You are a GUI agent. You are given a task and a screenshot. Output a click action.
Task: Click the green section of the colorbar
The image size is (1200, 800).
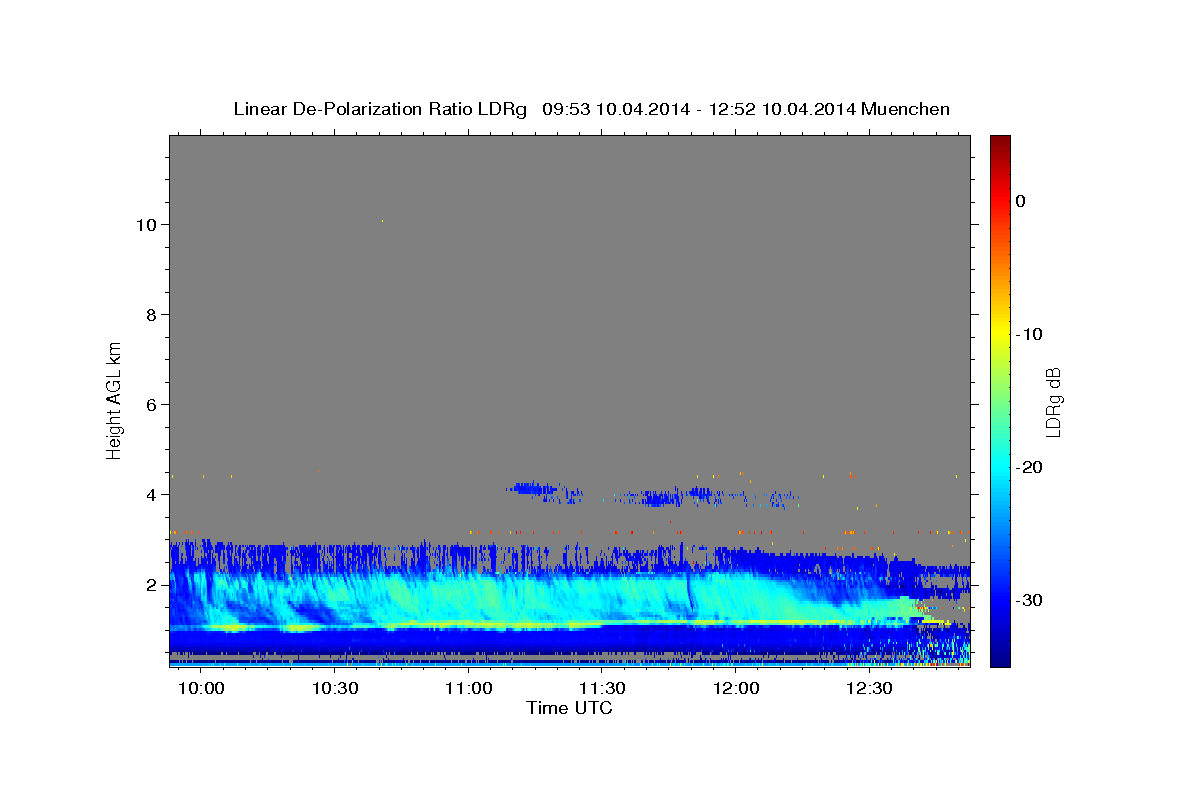click(x=1000, y=400)
